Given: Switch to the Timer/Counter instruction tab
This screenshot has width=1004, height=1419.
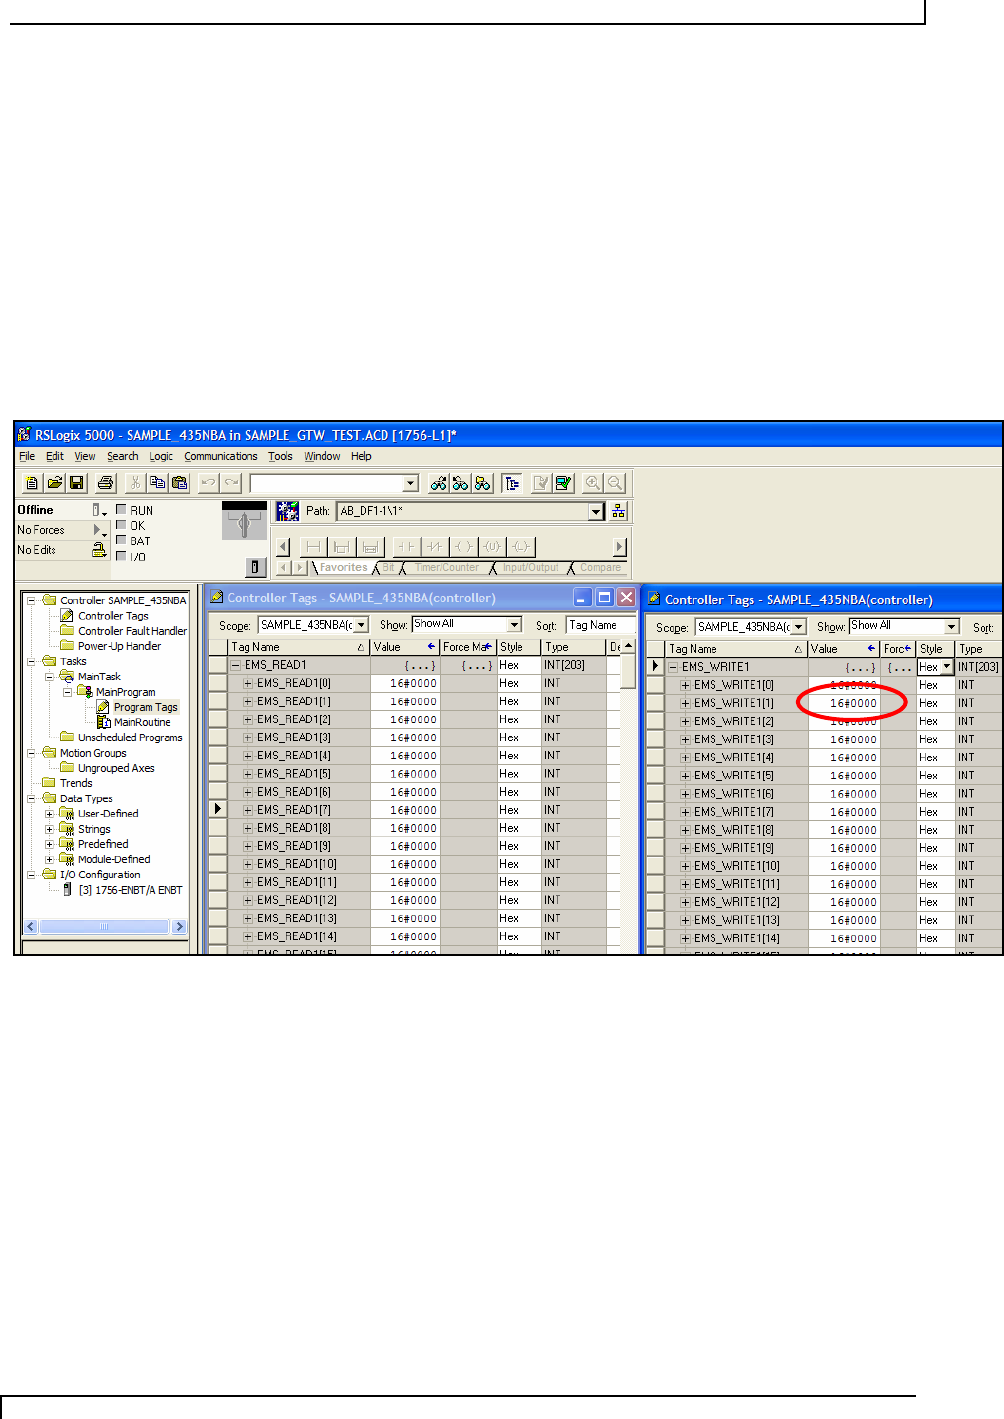Looking at the screenshot, I should pos(447,567).
